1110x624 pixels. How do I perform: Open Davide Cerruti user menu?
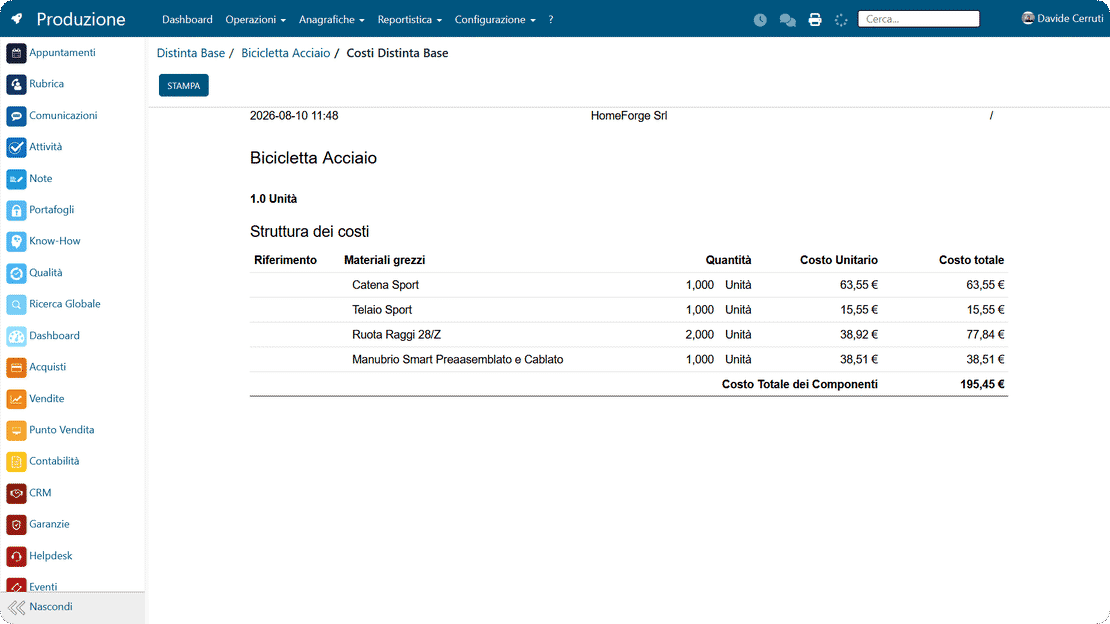[1063, 18]
